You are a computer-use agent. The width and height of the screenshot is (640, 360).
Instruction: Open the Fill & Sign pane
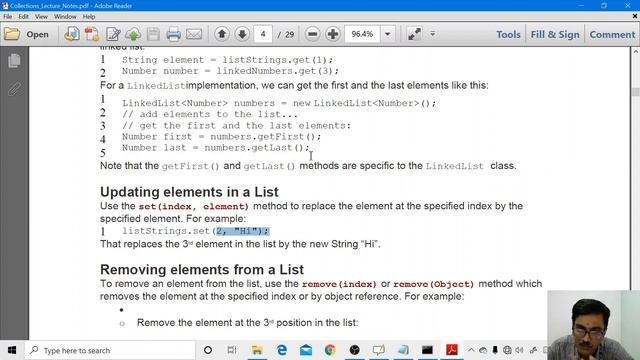pyautogui.click(x=555, y=34)
